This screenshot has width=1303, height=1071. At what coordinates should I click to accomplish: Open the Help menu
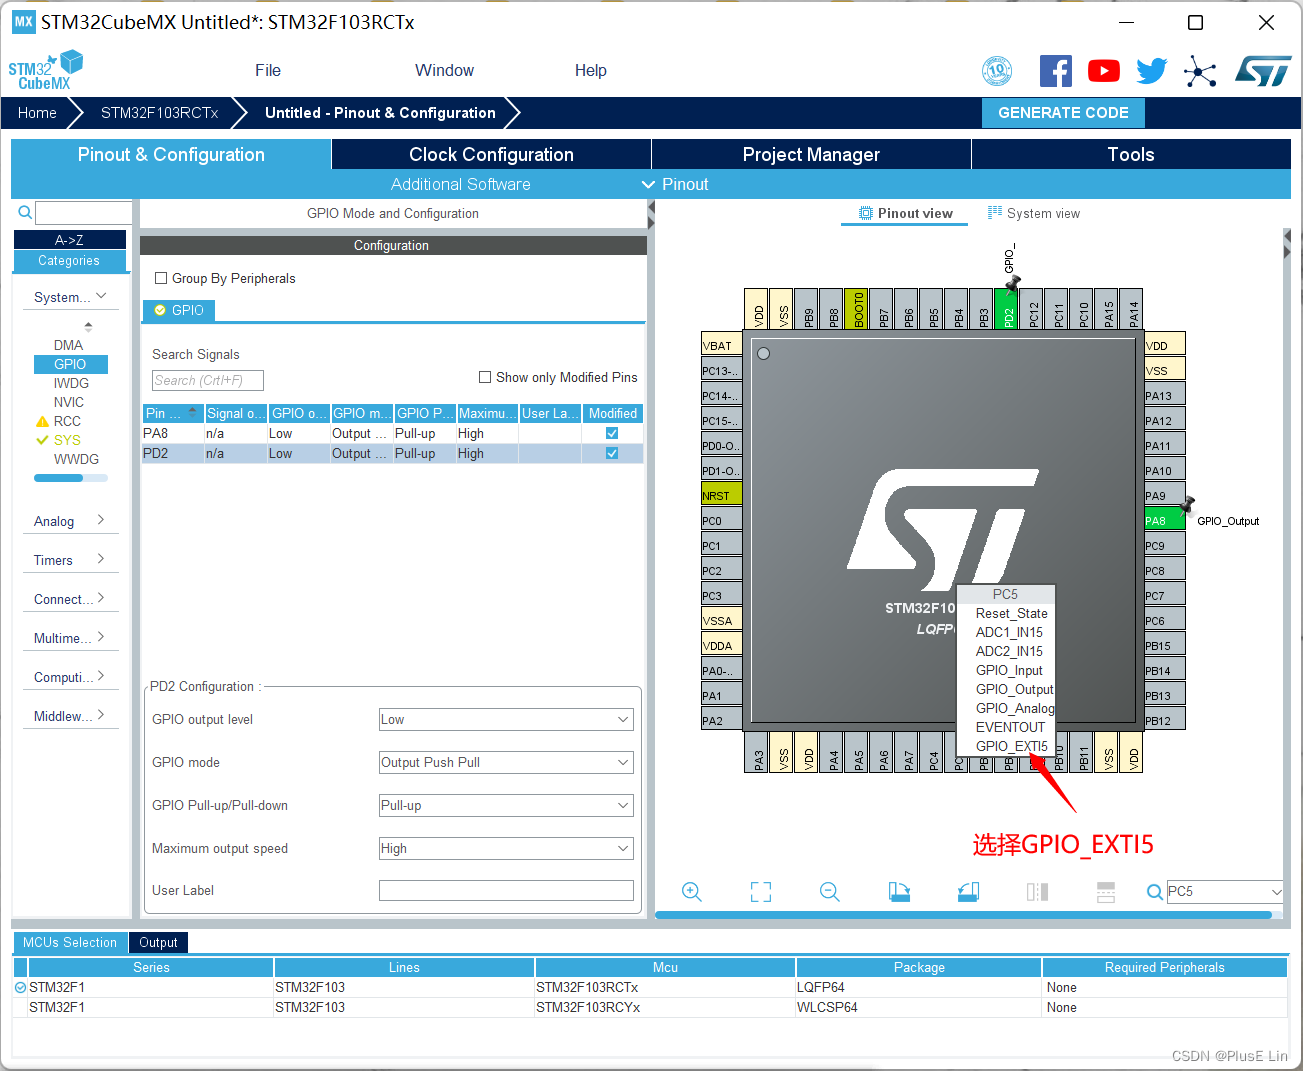pyautogui.click(x=590, y=70)
